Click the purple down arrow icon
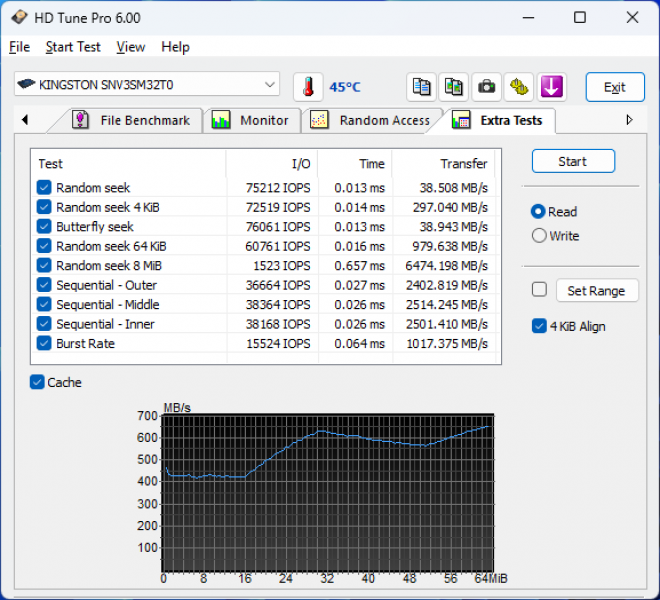Viewport: 660px width, 600px height. click(551, 87)
